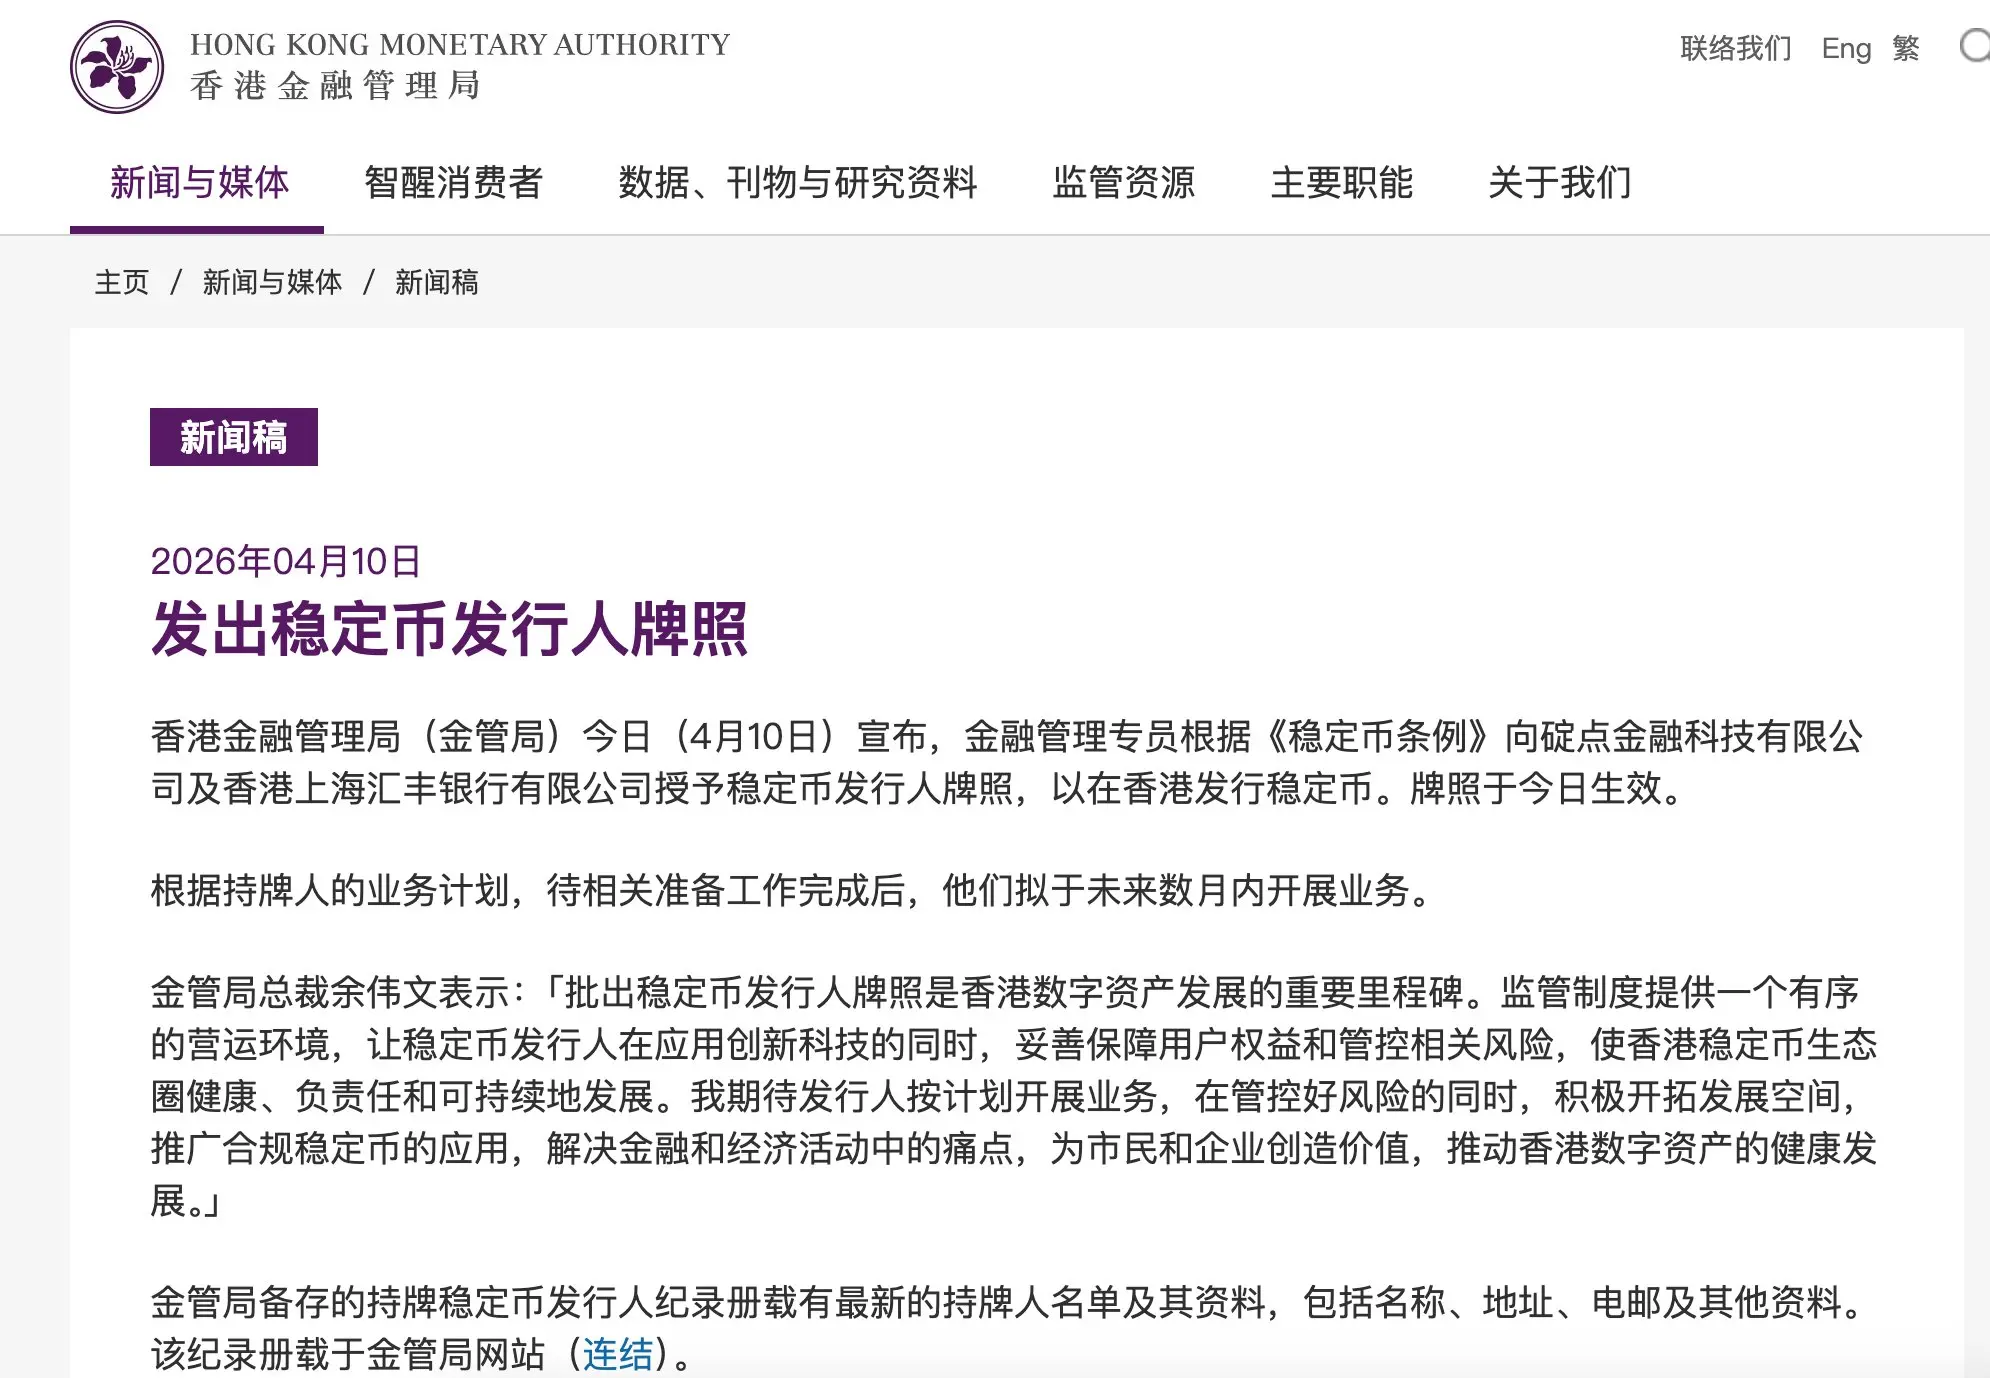Screen dimensions: 1990x1378
Task: Switch language to Eng
Action: point(1846,48)
